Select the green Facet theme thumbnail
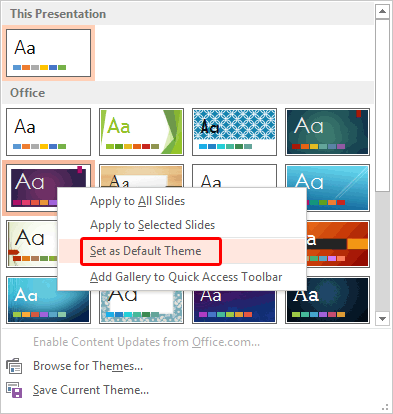393x414 pixels. point(141,132)
